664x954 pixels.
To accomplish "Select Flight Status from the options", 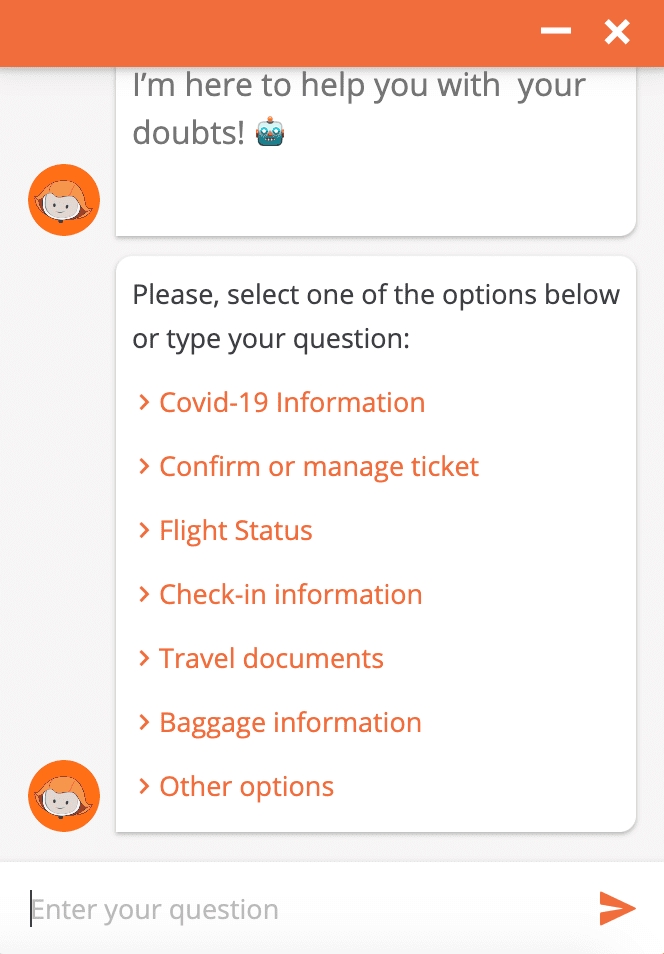I will (x=235, y=530).
